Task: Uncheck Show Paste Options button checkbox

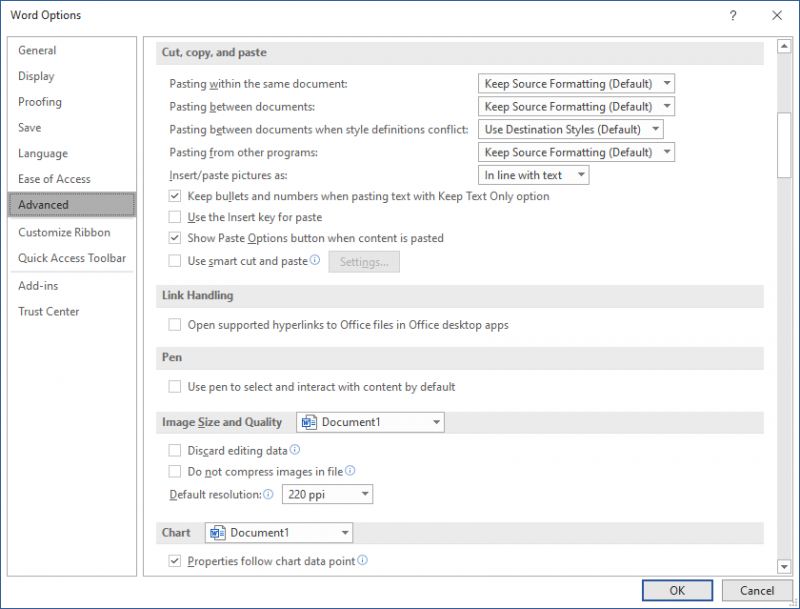Action: pos(174,238)
